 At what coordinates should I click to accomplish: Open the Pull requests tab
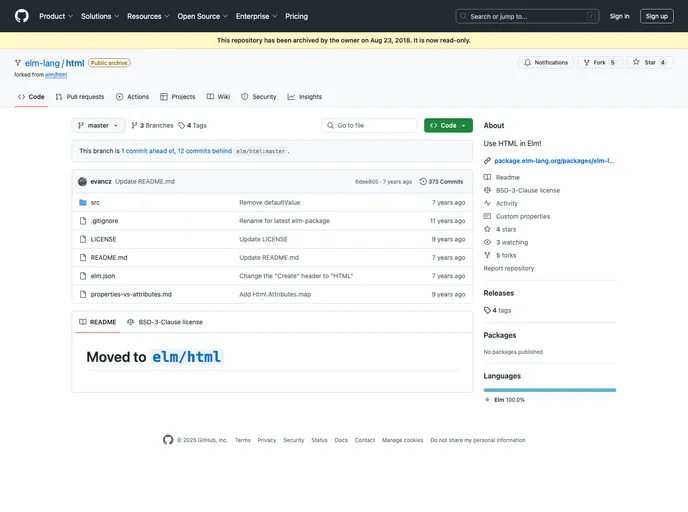(80, 97)
